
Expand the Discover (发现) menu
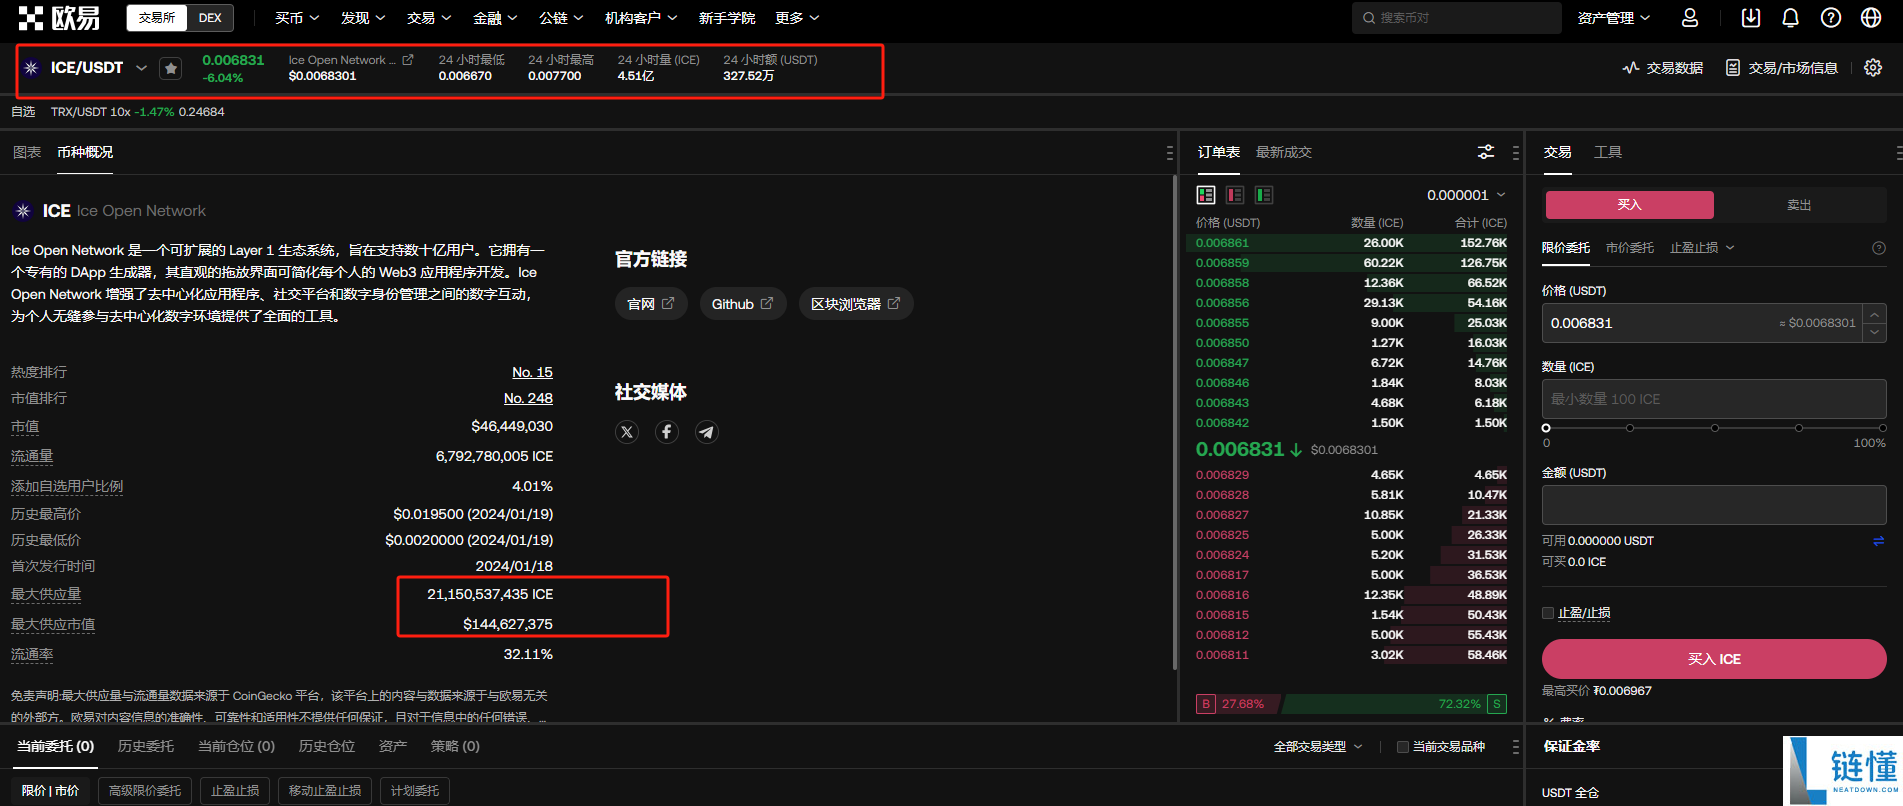[363, 18]
